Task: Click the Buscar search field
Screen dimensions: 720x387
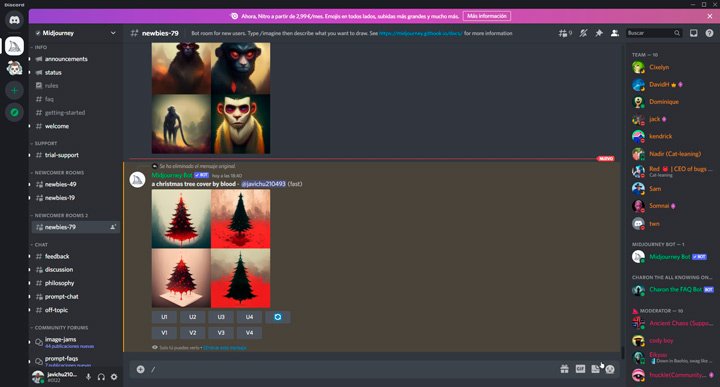Action: coord(654,33)
